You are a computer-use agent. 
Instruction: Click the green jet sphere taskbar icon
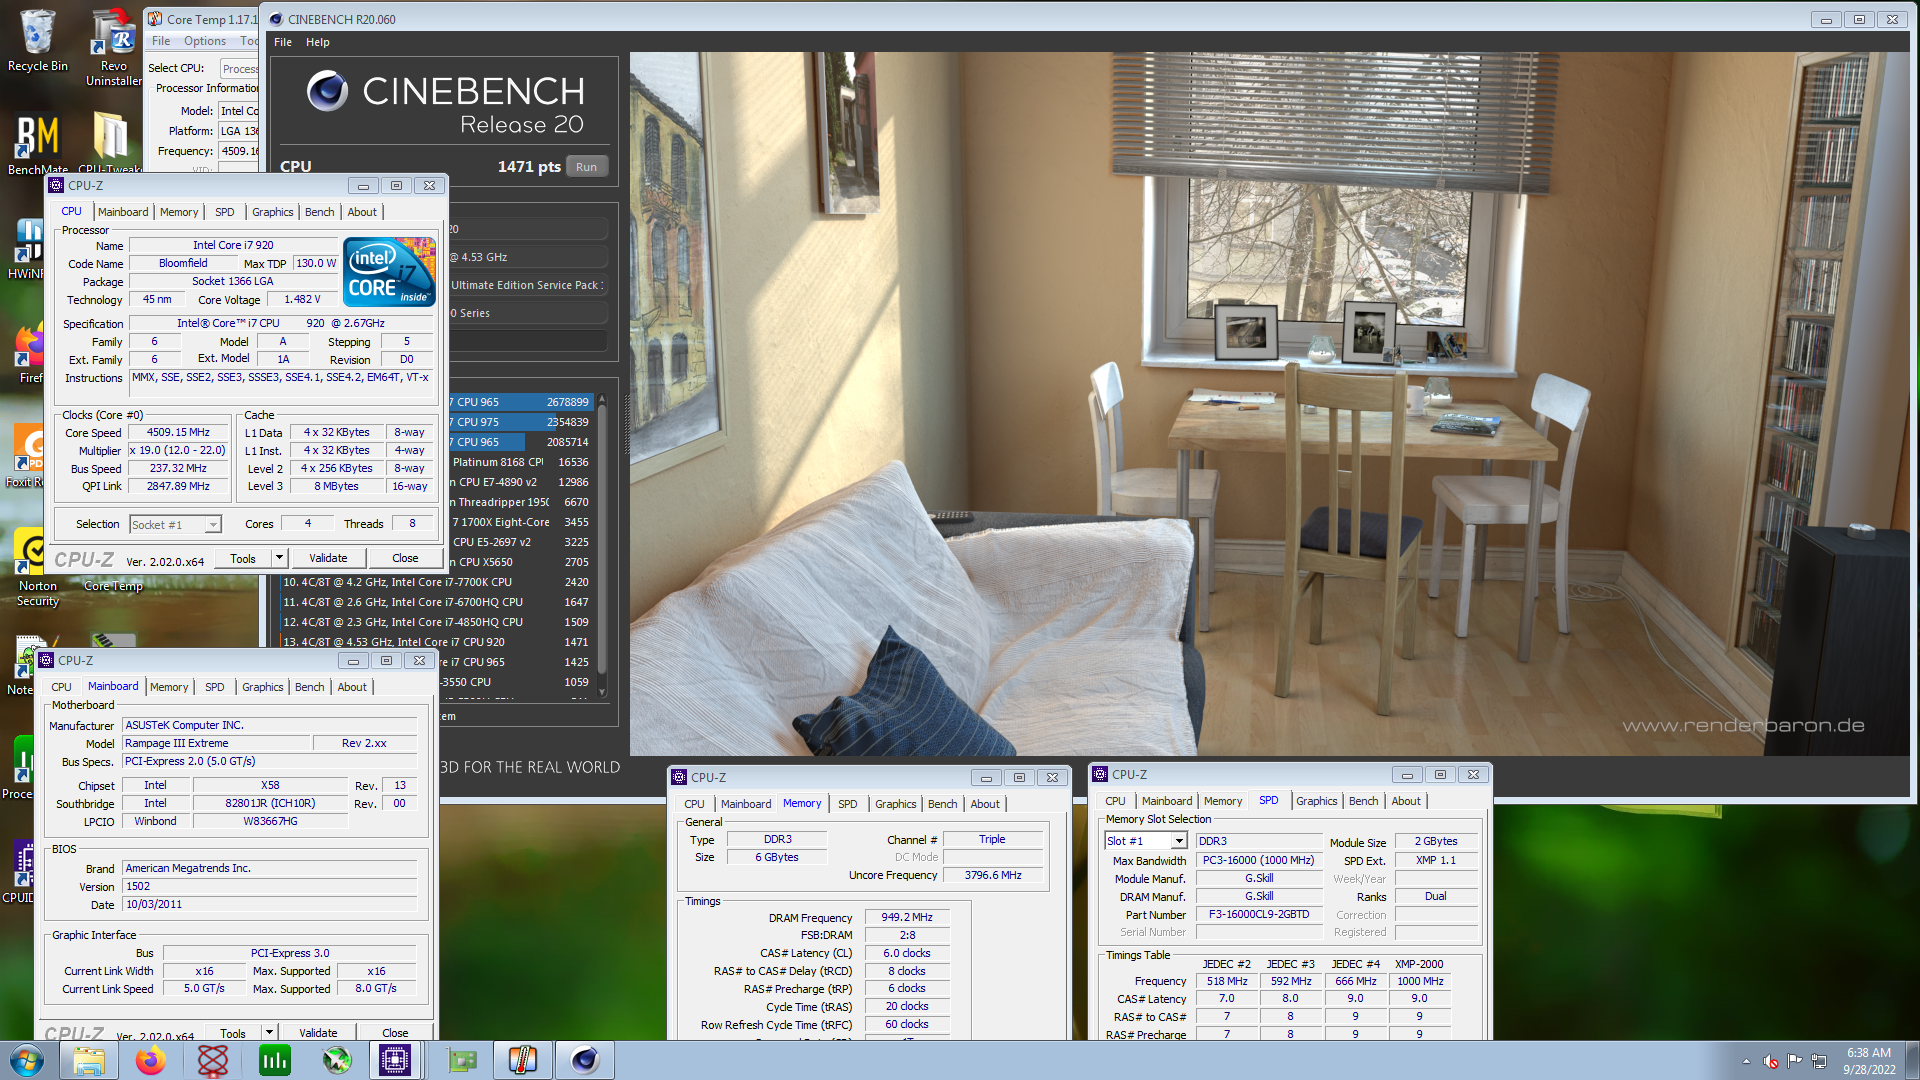[337, 1060]
